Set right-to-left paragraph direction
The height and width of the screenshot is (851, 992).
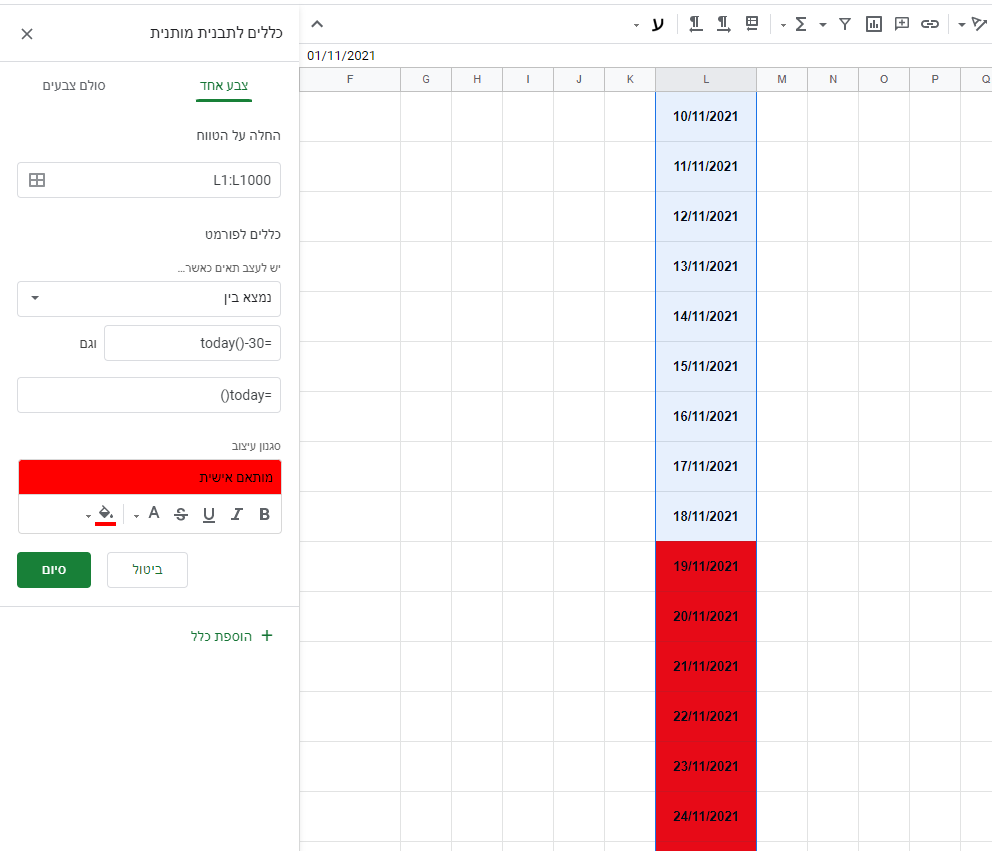[695, 24]
